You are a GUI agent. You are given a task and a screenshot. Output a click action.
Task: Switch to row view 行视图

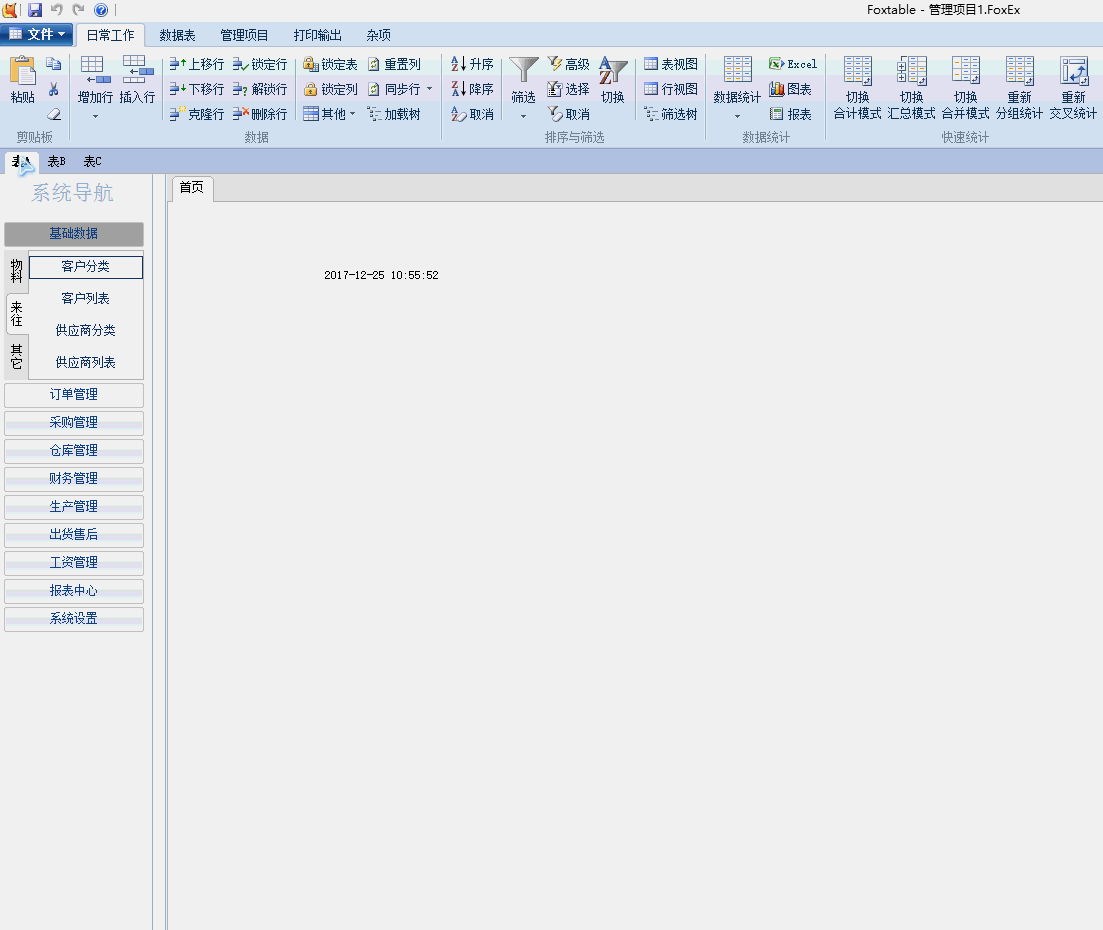pos(671,89)
